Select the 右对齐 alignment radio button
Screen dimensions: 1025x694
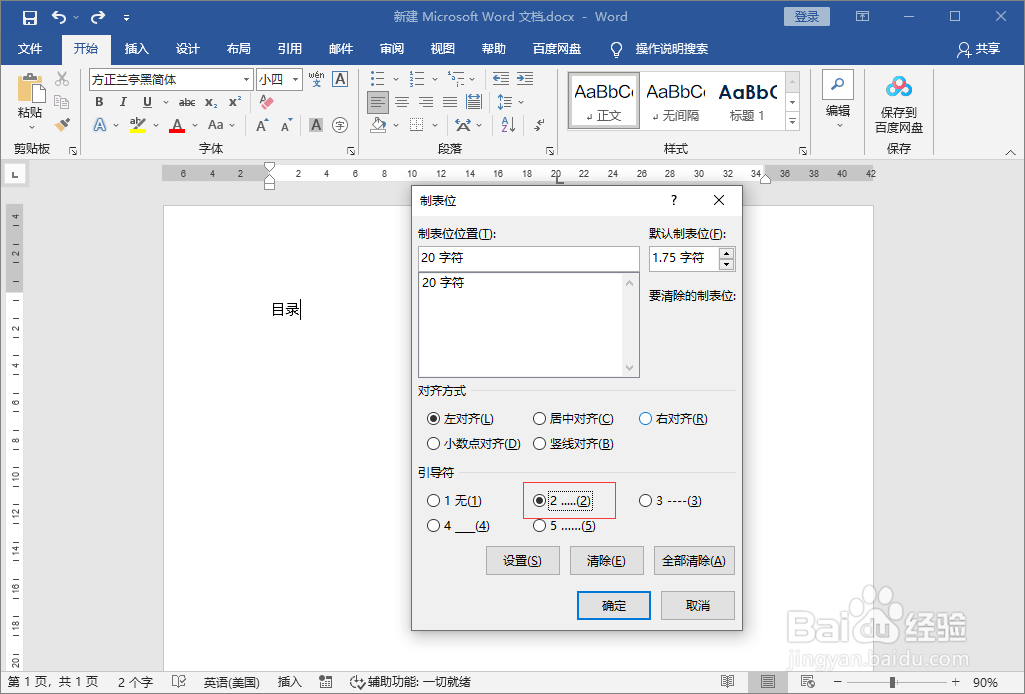(x=646, y=418)
